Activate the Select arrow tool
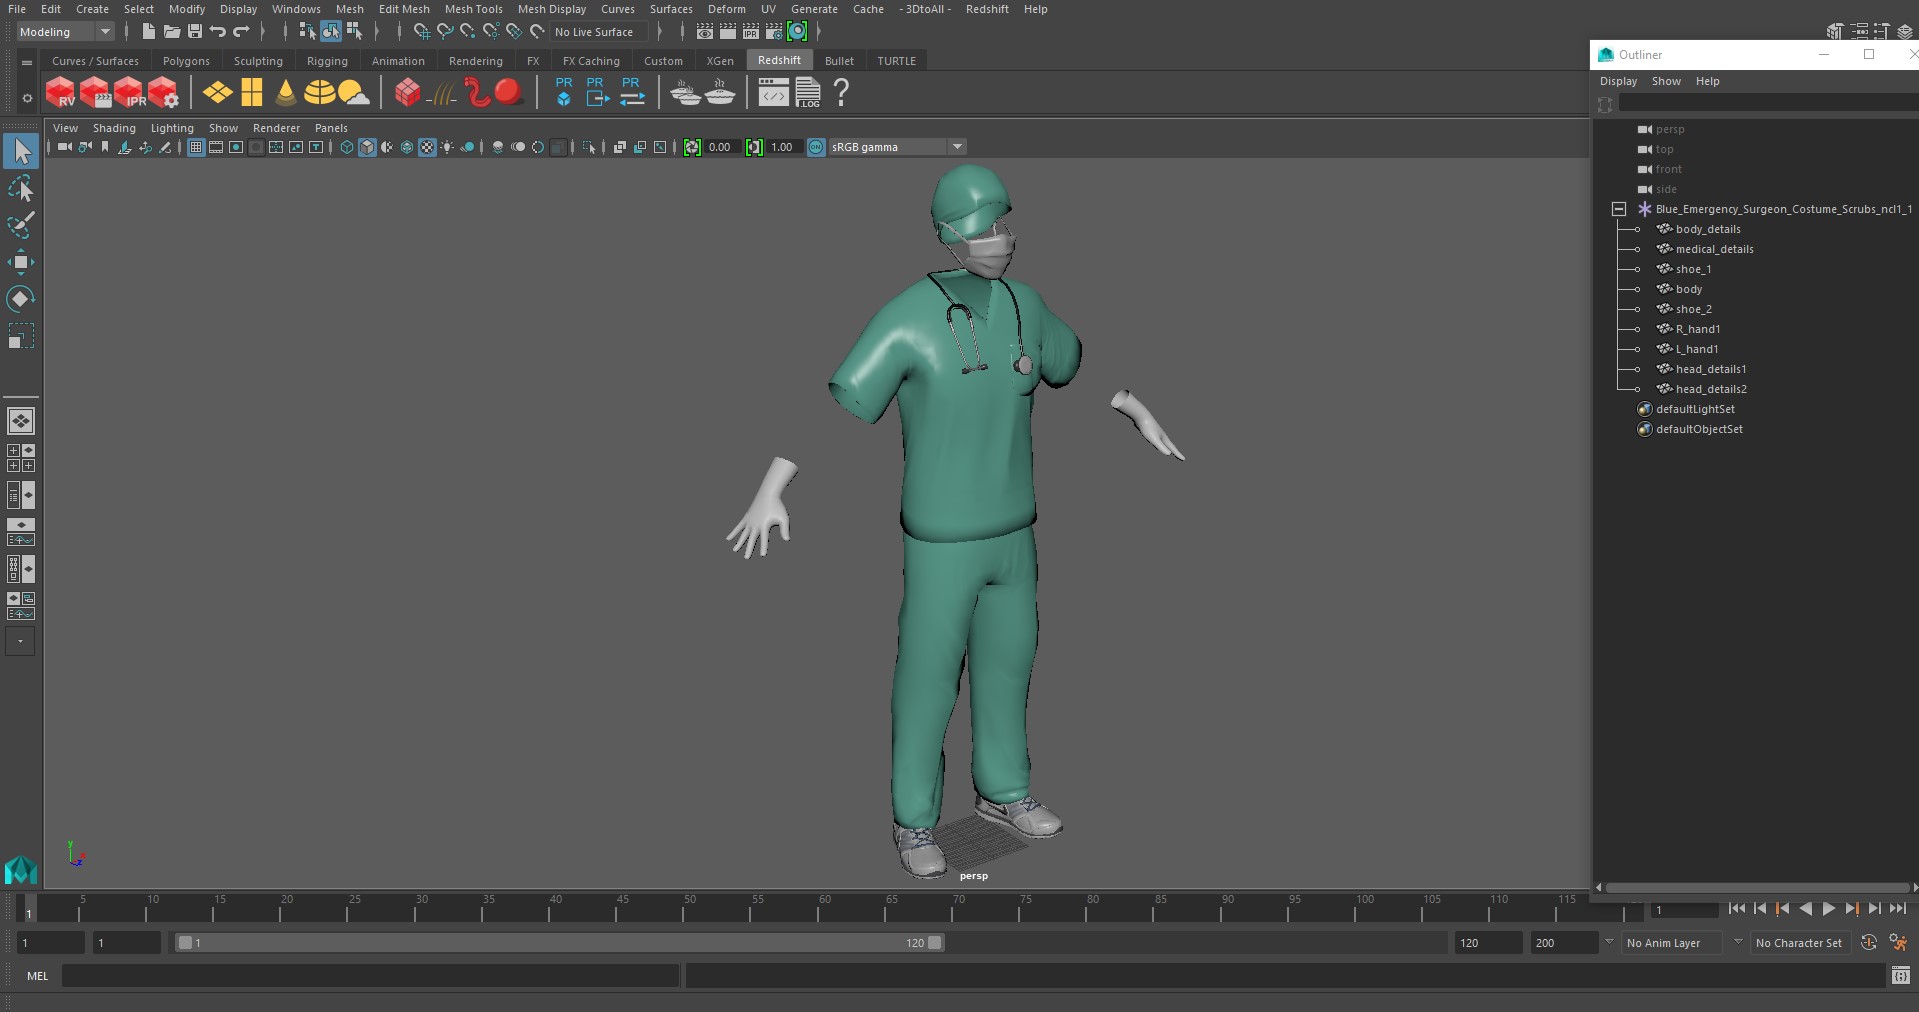The height and width of the screenshot is (1012, 1919). [20, 151]
